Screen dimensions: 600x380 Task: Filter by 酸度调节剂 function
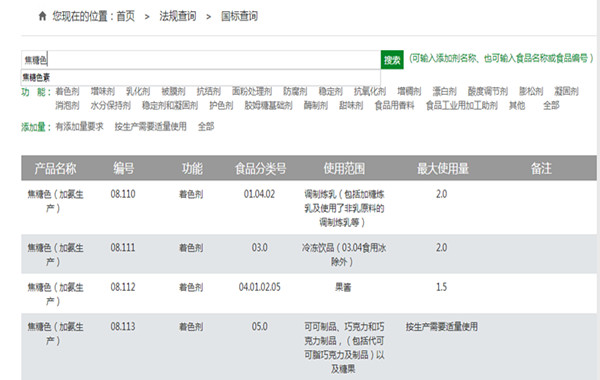pos(488,91)
